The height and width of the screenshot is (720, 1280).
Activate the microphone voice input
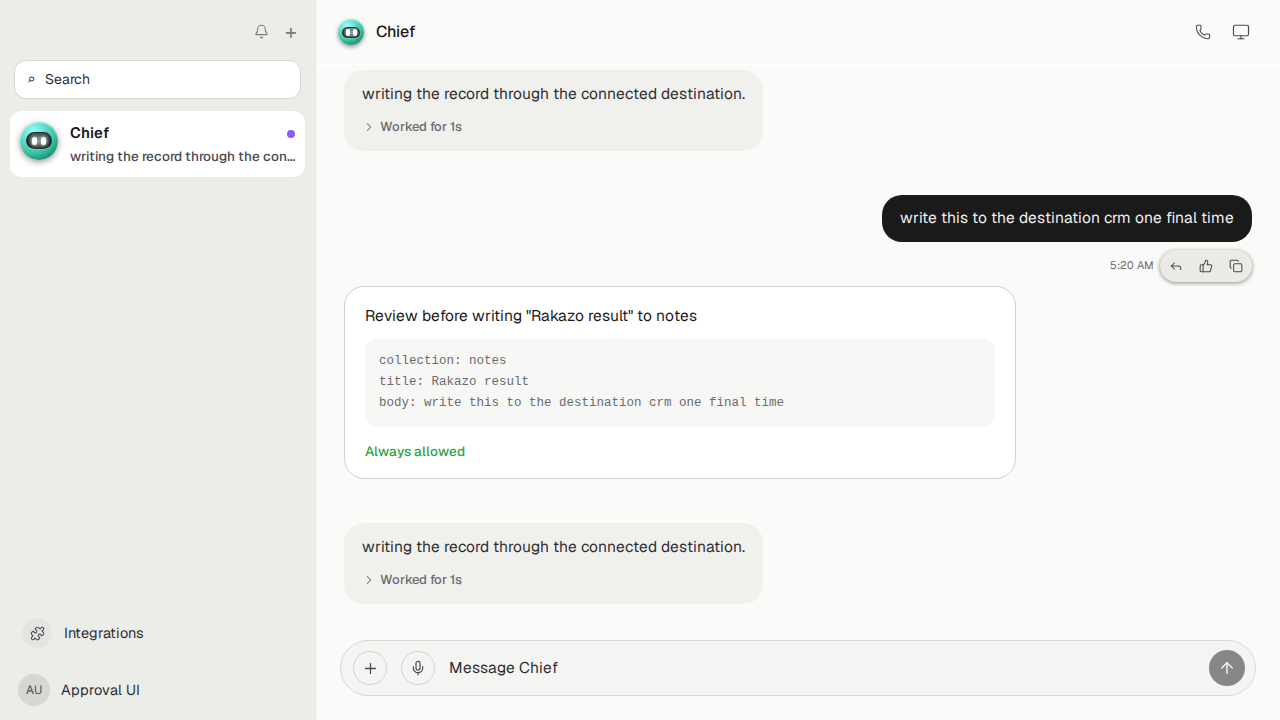pos(418,668)
